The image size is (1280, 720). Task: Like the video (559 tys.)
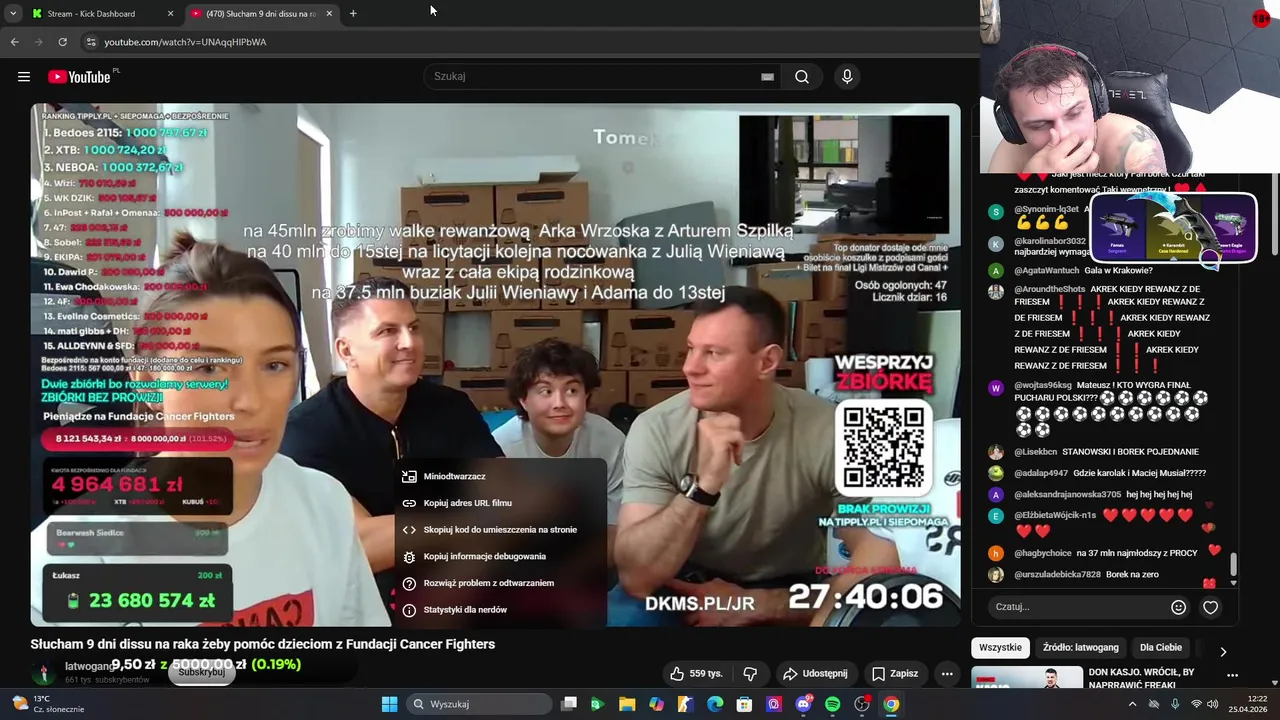click(695, 674)
